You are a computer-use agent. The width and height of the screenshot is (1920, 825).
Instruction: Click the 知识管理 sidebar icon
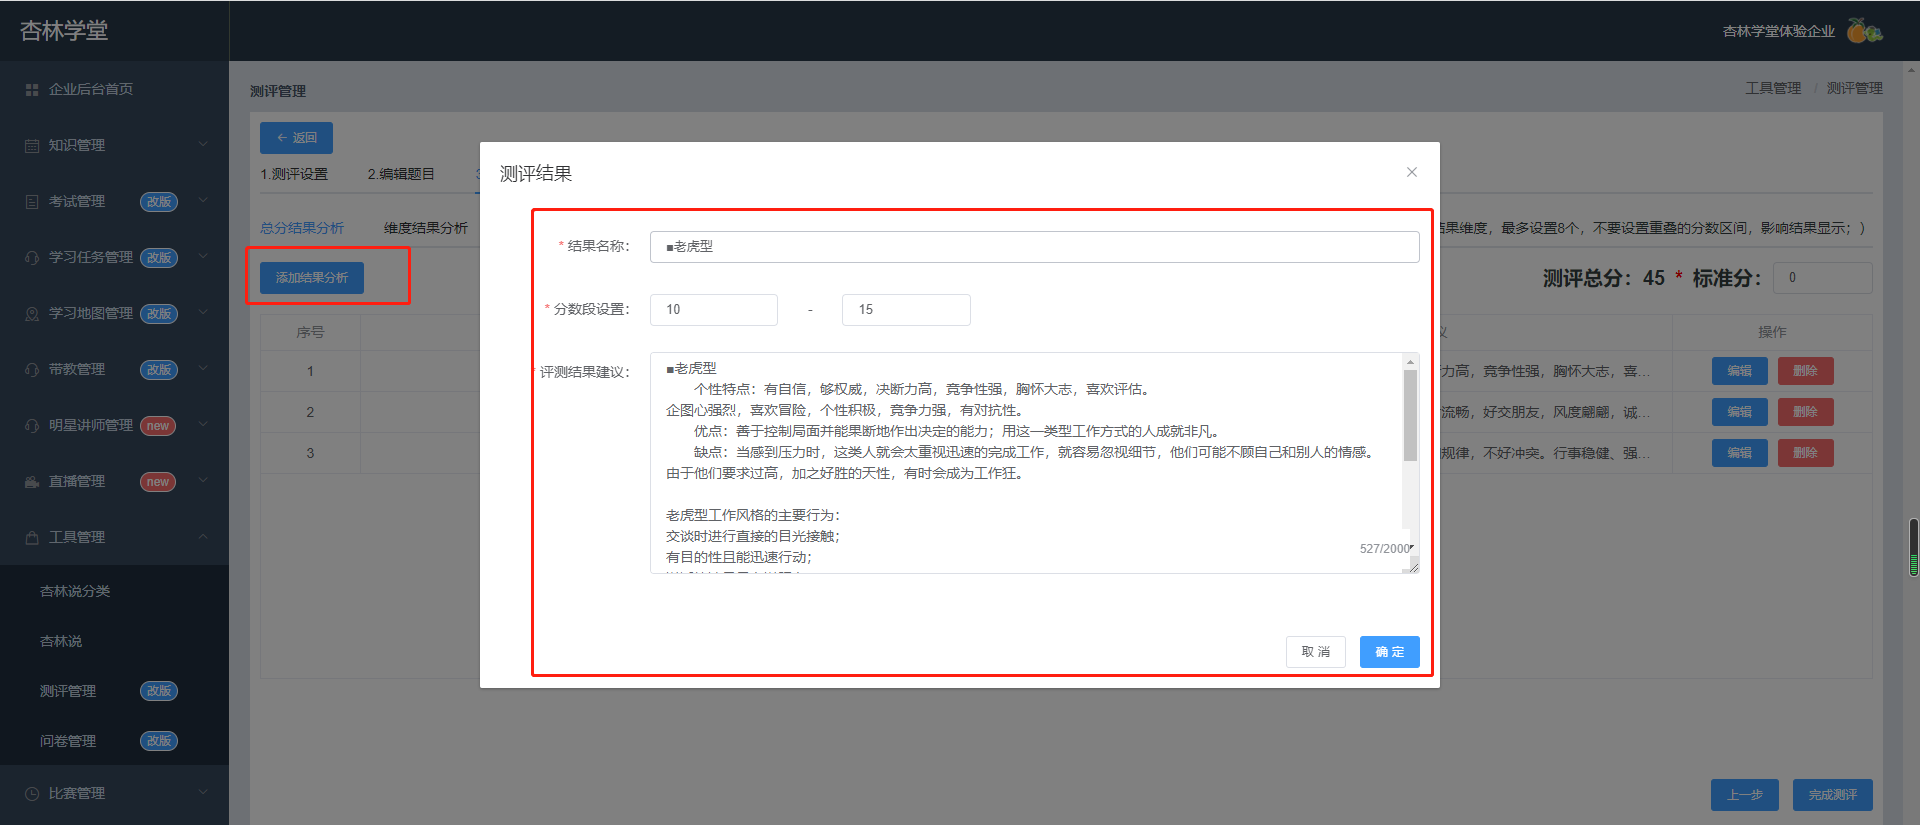32,146
